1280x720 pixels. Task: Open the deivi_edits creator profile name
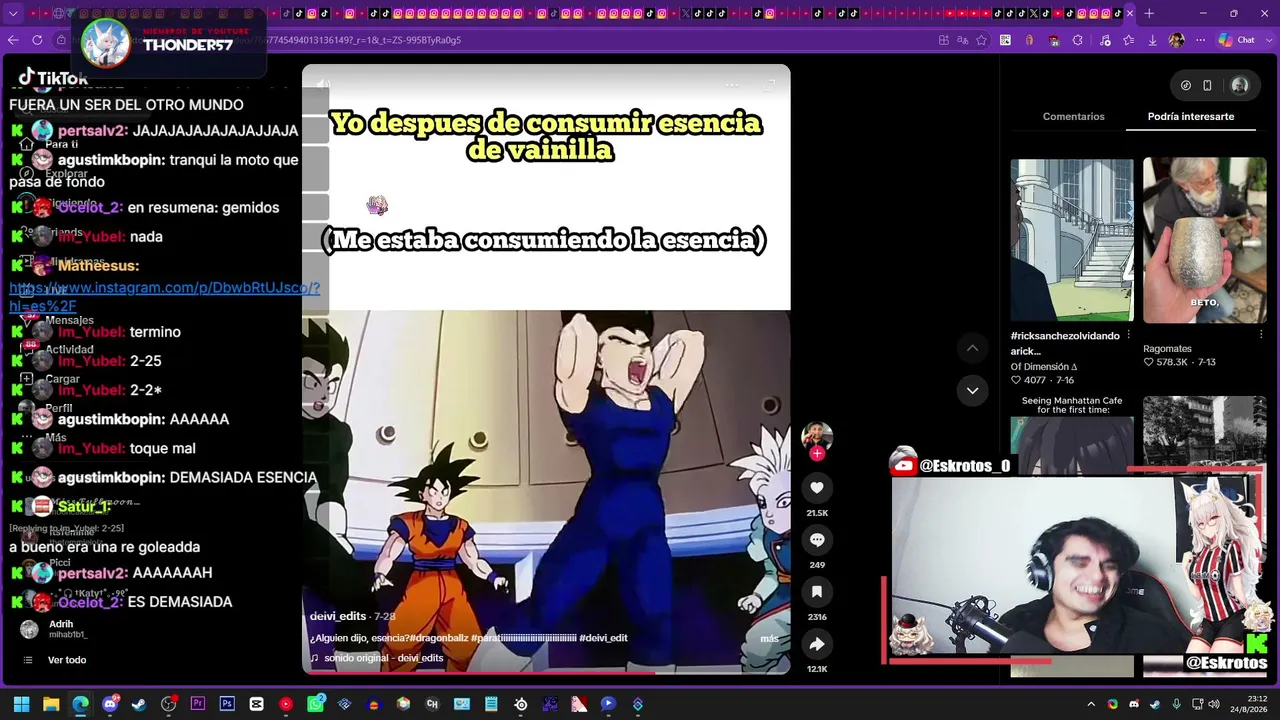[x=338, y=616]
